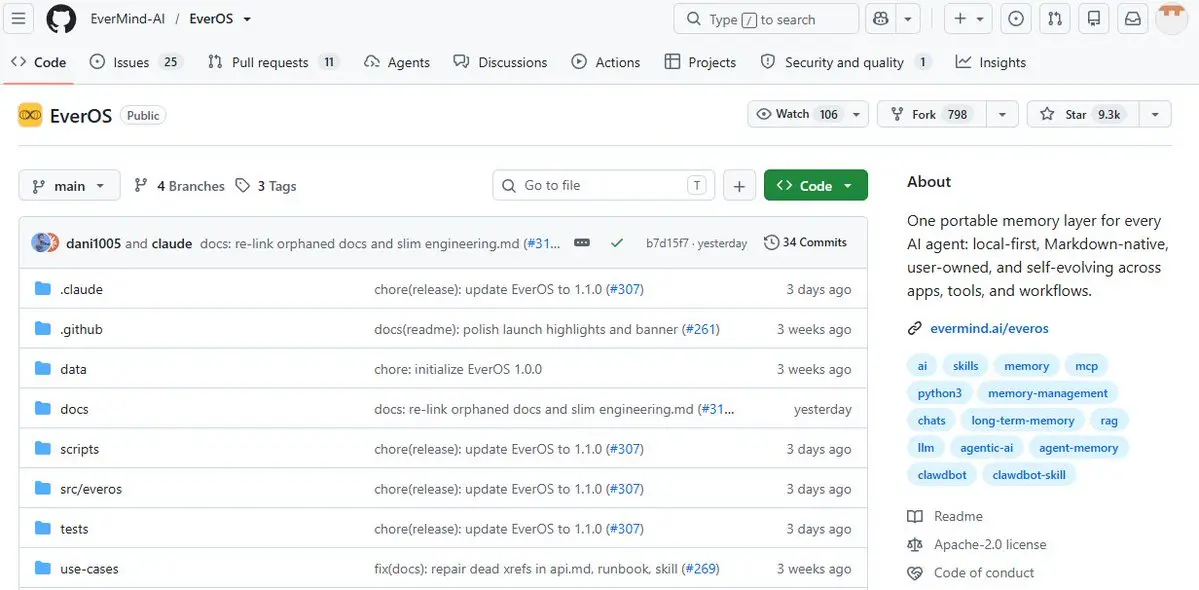The width and height of the screenshot is (1199, 590).
Task: Open the Copilot chat icon
Action: [x=881, y=19]
